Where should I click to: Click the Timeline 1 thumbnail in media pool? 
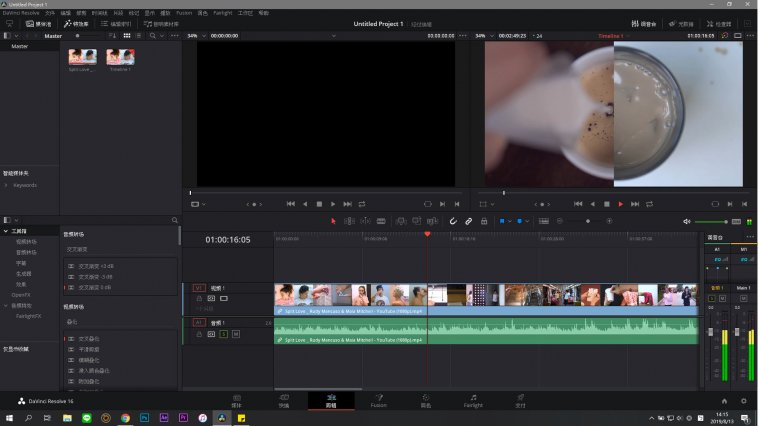pos(120,59)
